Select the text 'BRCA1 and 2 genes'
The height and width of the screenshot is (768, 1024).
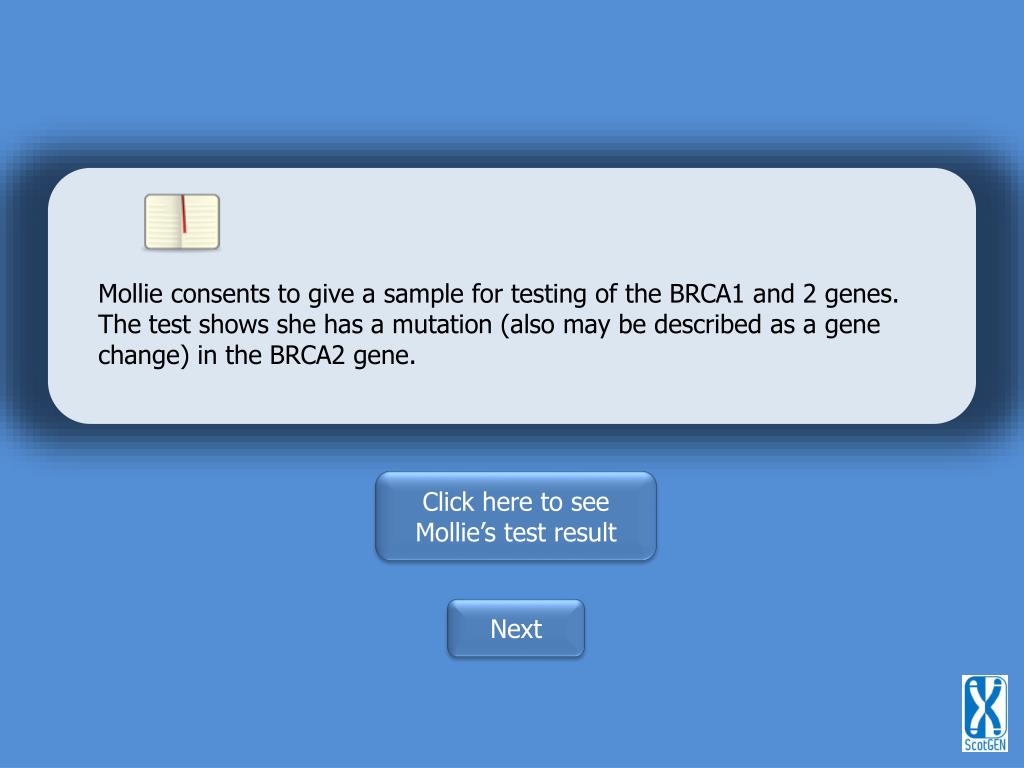(782, 295)
